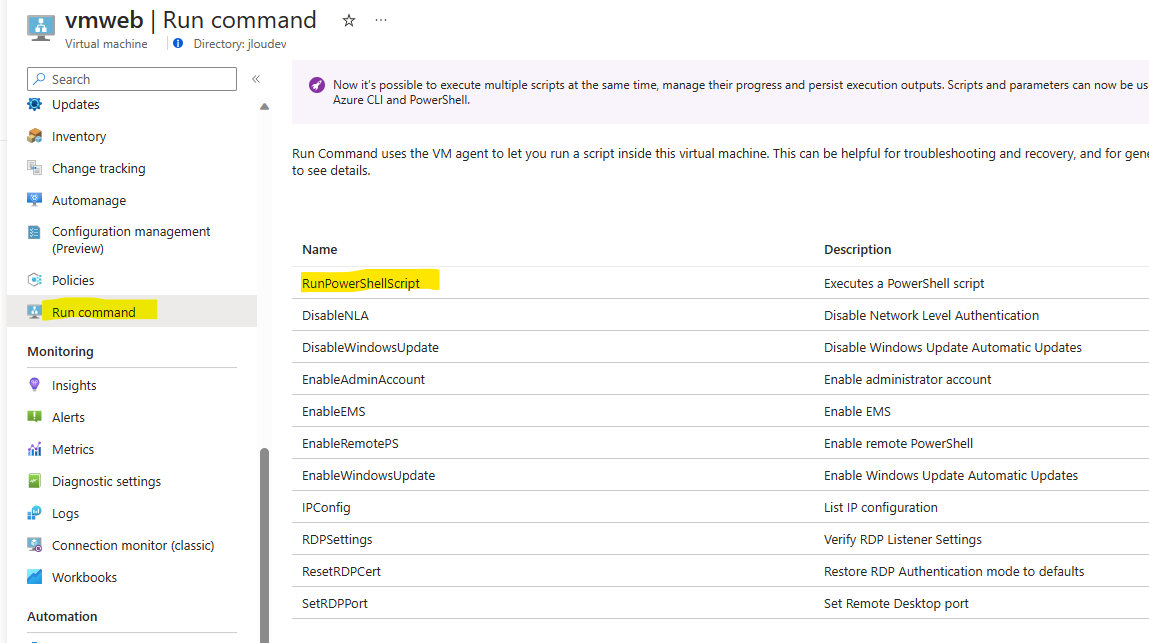Select Run command menu item

[94, 312]
